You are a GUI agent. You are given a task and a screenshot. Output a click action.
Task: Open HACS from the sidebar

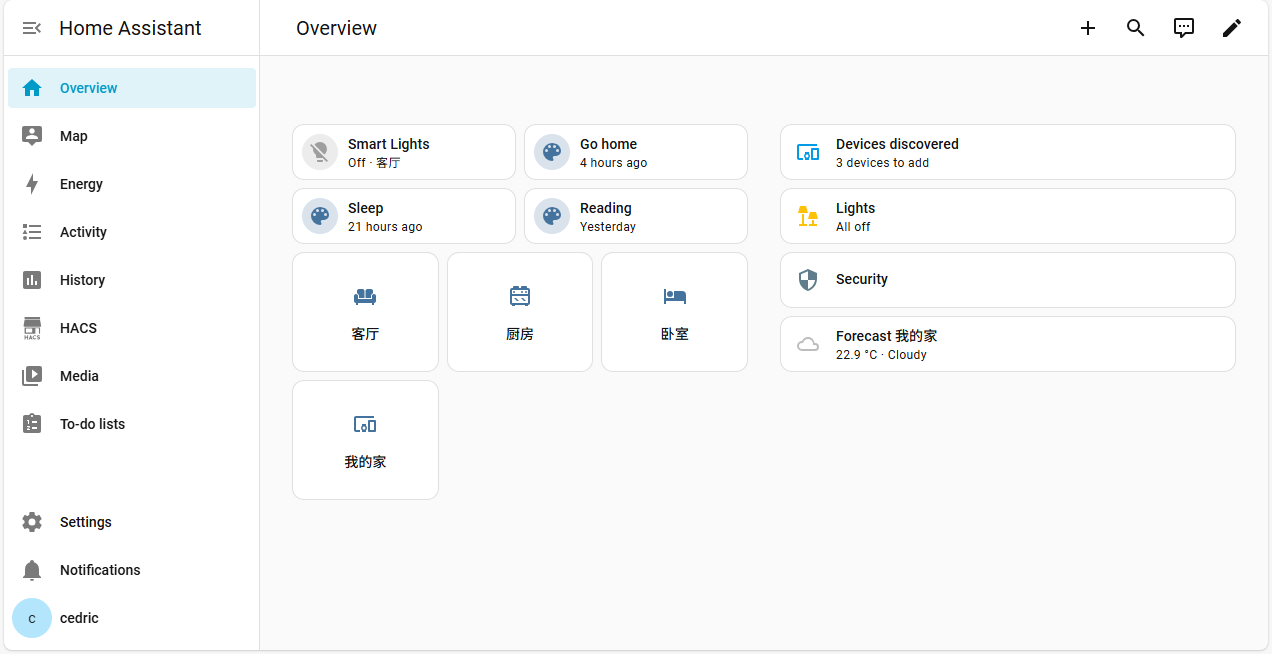point(78,328)
